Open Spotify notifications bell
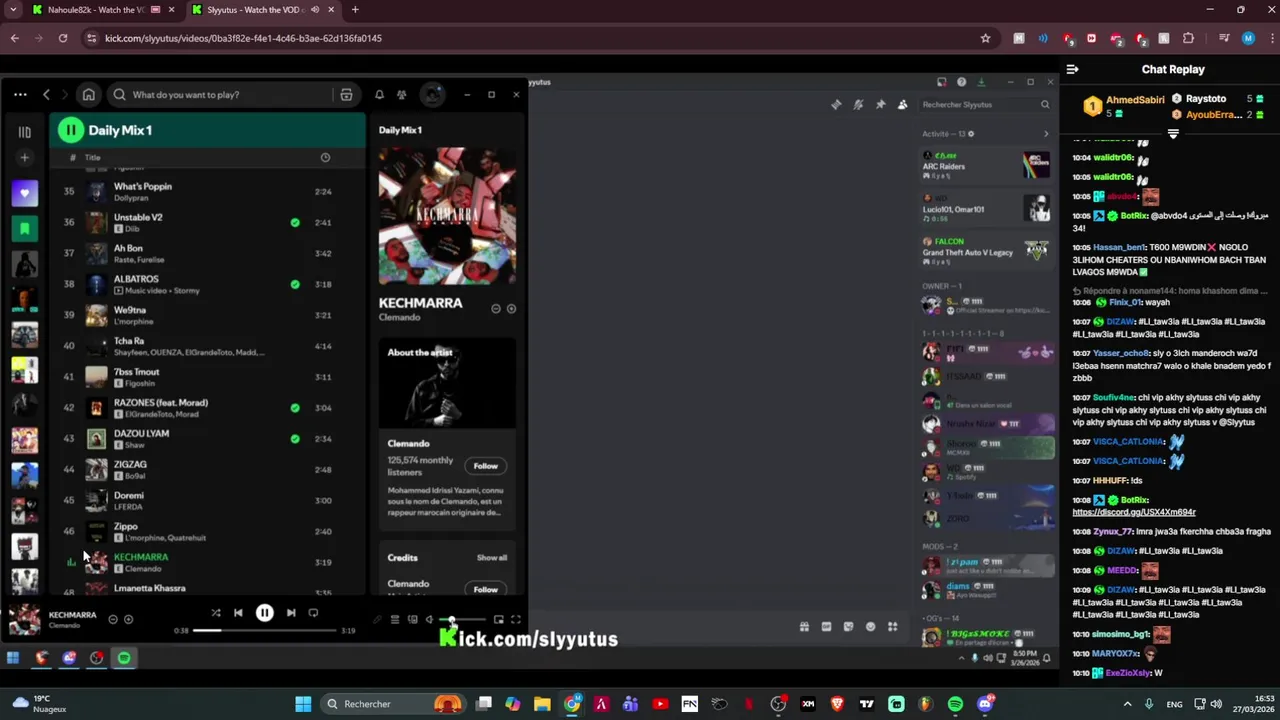The image size is (1280, 720). (379, 95)
